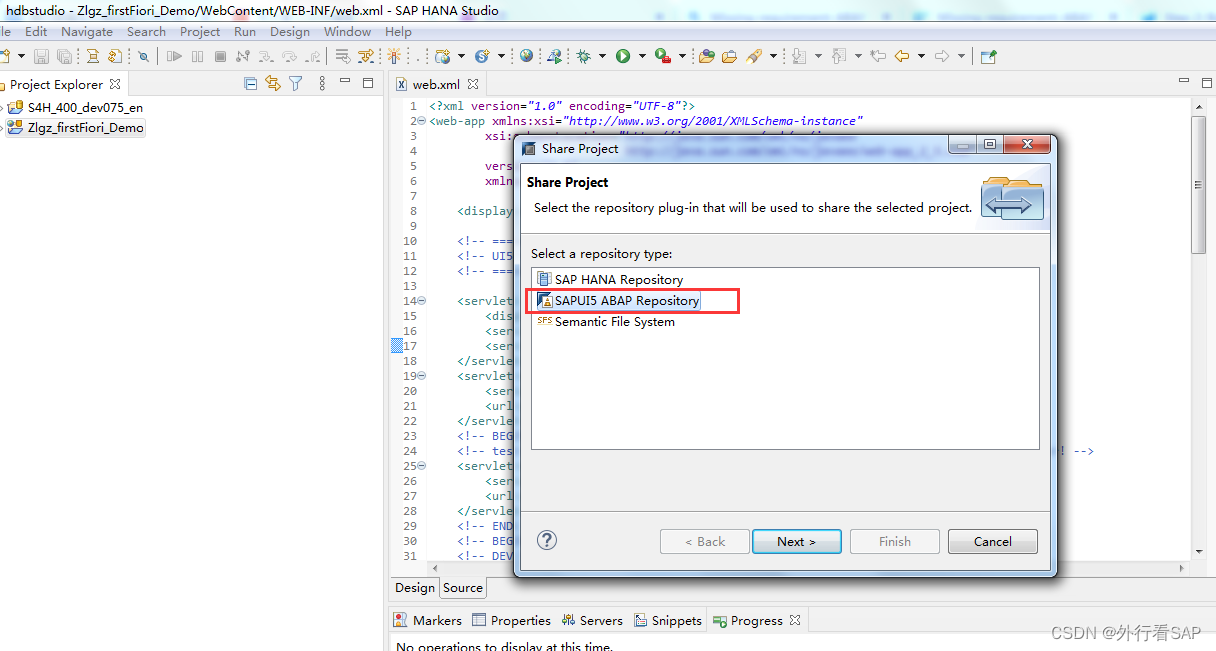The width and height of the screenshot is (1216, 651).
Task: Click the Back button in dialog
Action: tap(705, 542)
